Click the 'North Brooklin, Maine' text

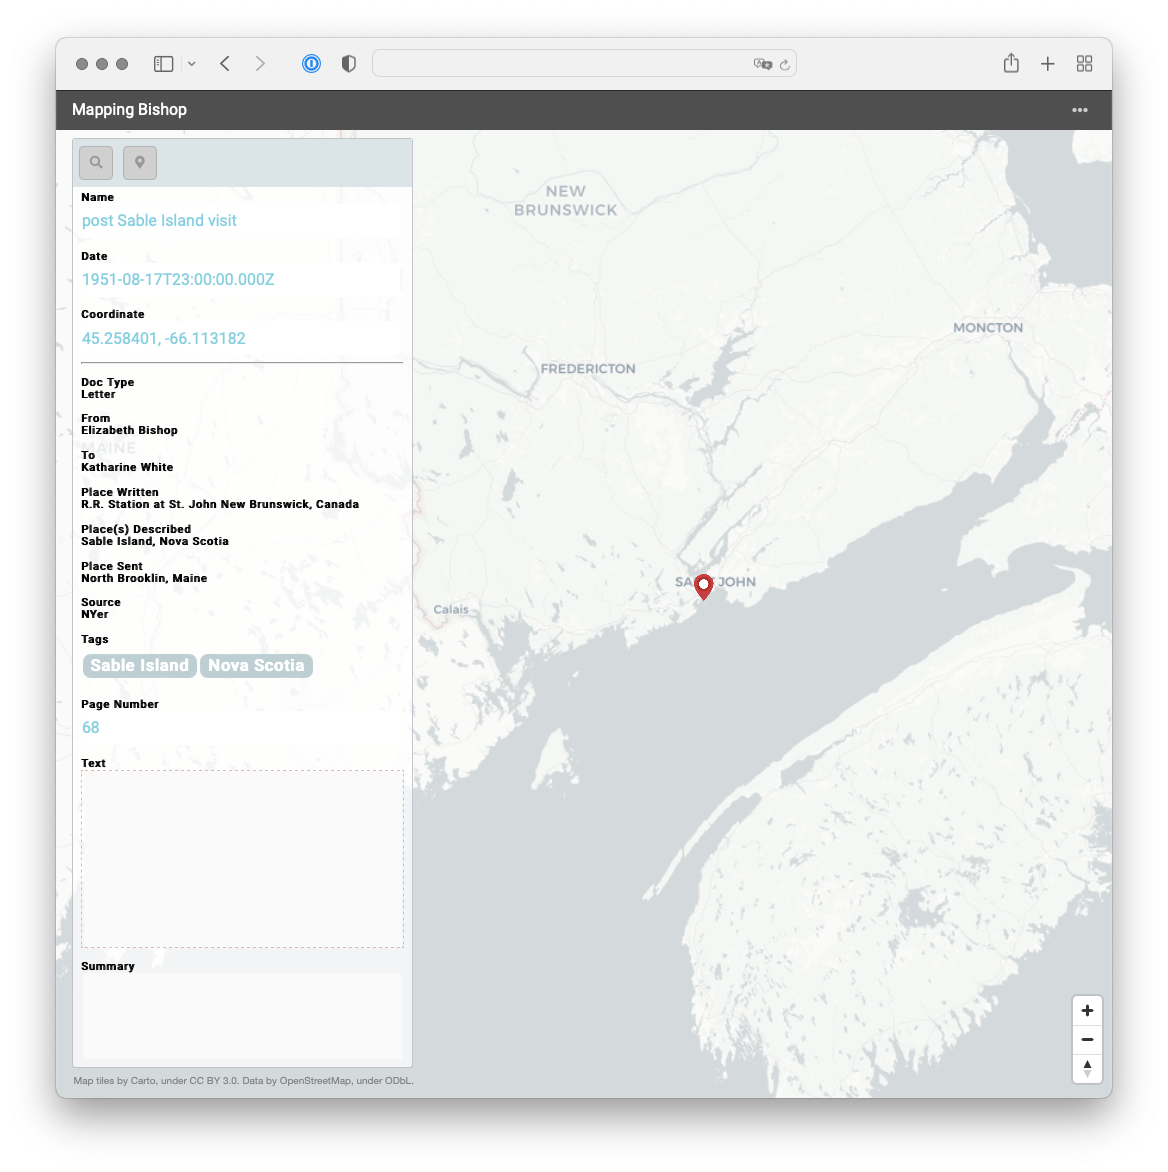point(144,578)
